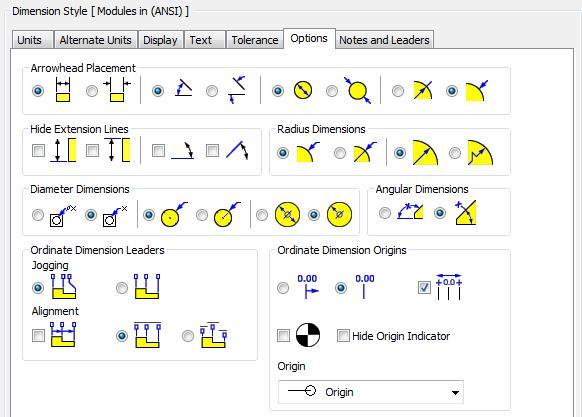Click the black-and-white origin indicator symbol
This screenshot has width=582, height=417.
point(308,335)
